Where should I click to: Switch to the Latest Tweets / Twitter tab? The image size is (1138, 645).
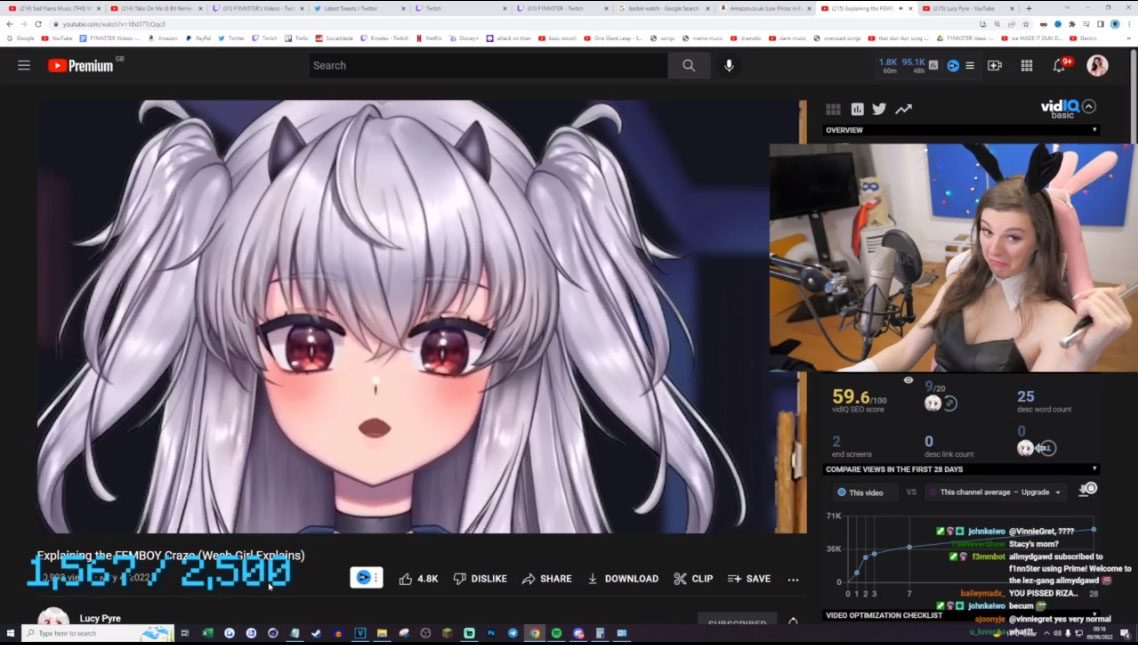click(359, 9)
